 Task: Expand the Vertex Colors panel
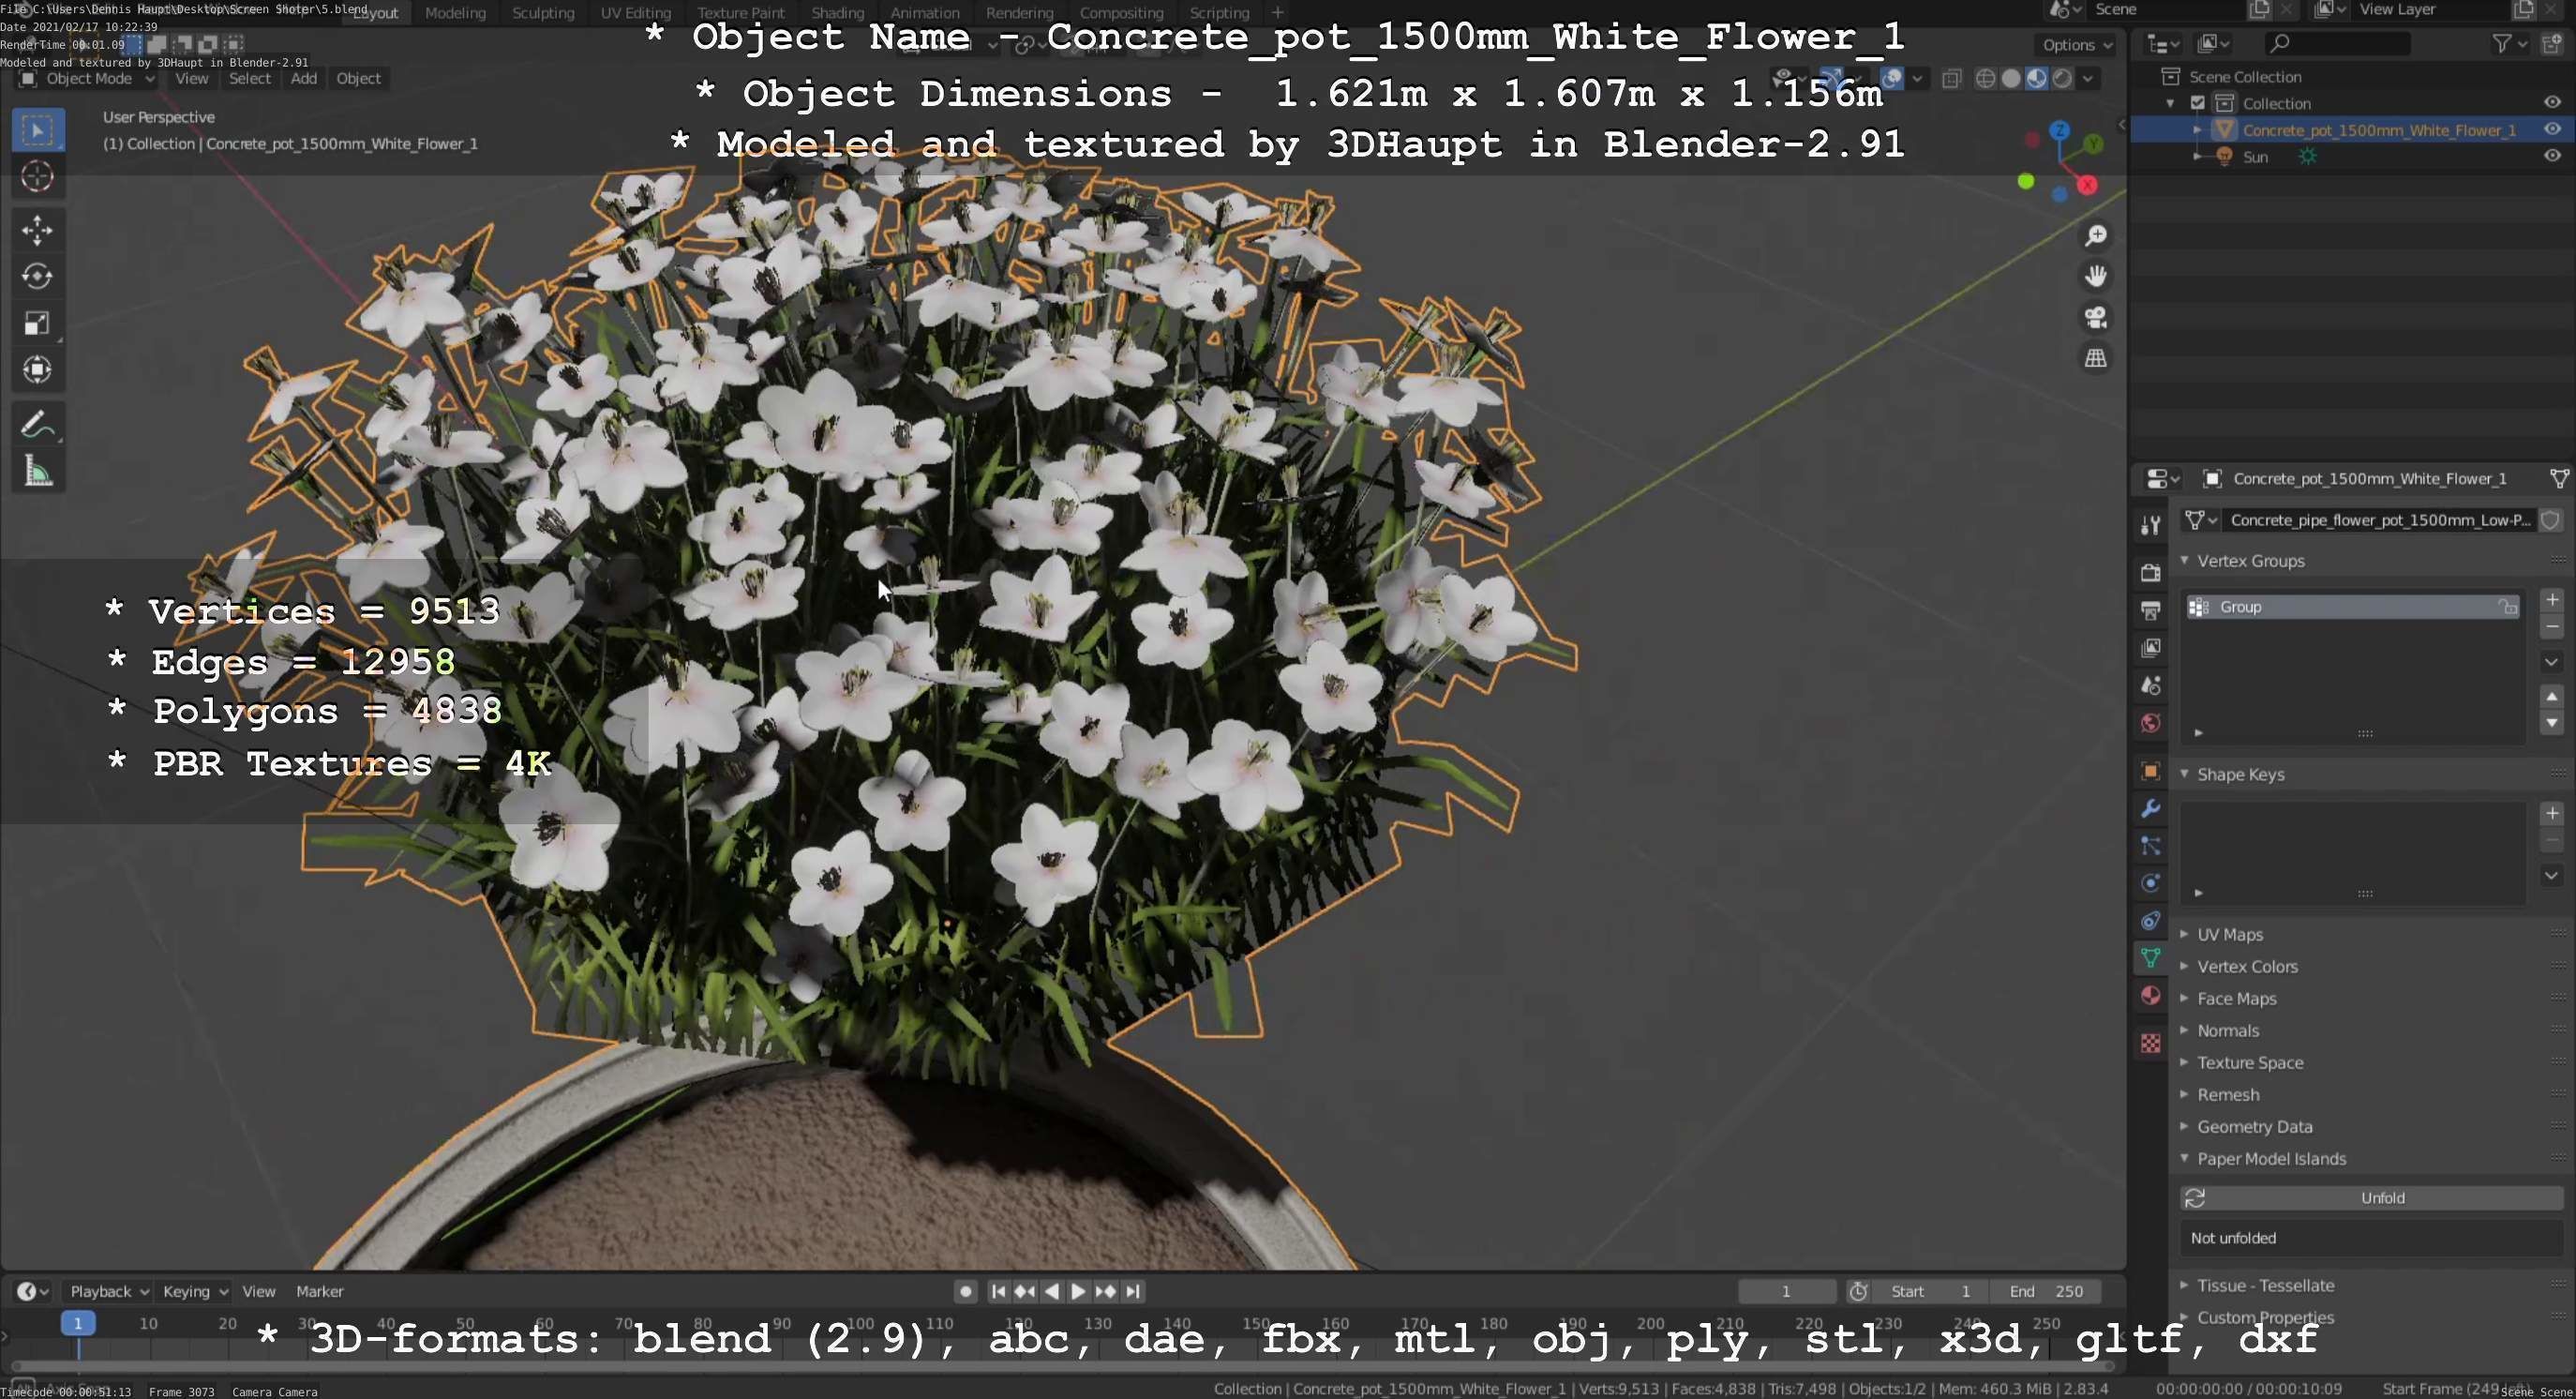[2185, 966]
